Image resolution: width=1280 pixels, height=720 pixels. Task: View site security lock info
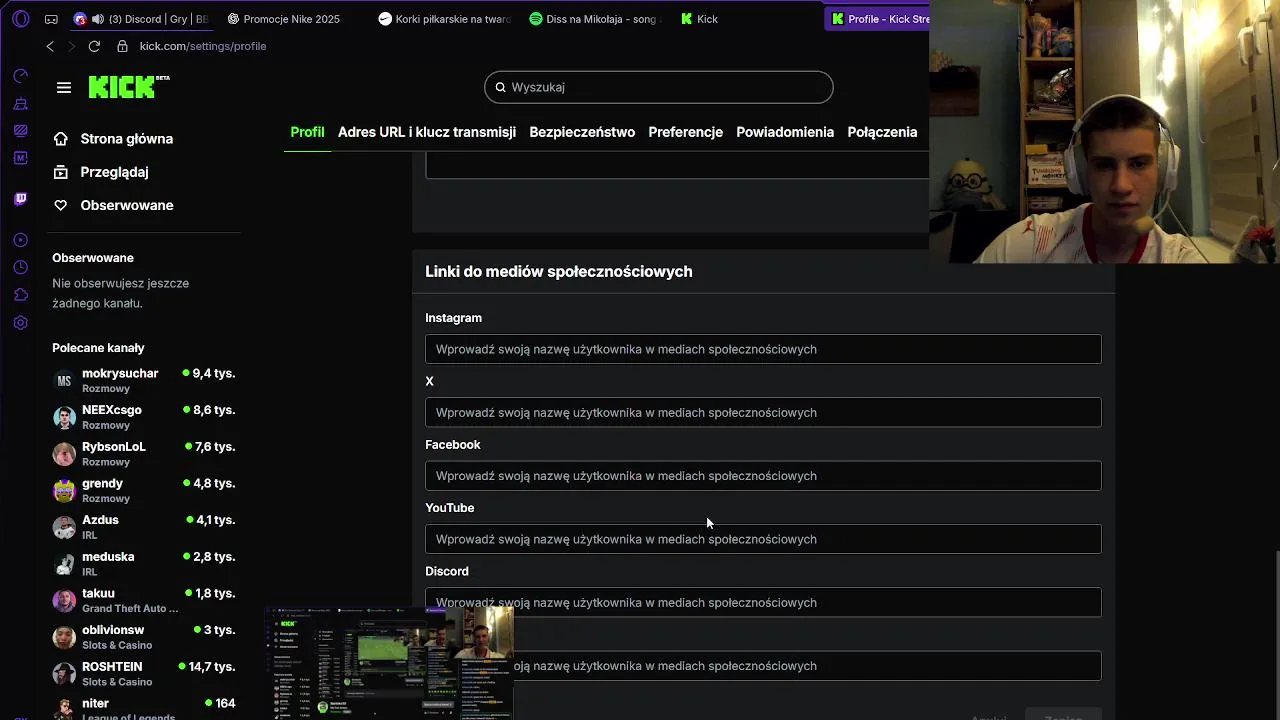122,46
